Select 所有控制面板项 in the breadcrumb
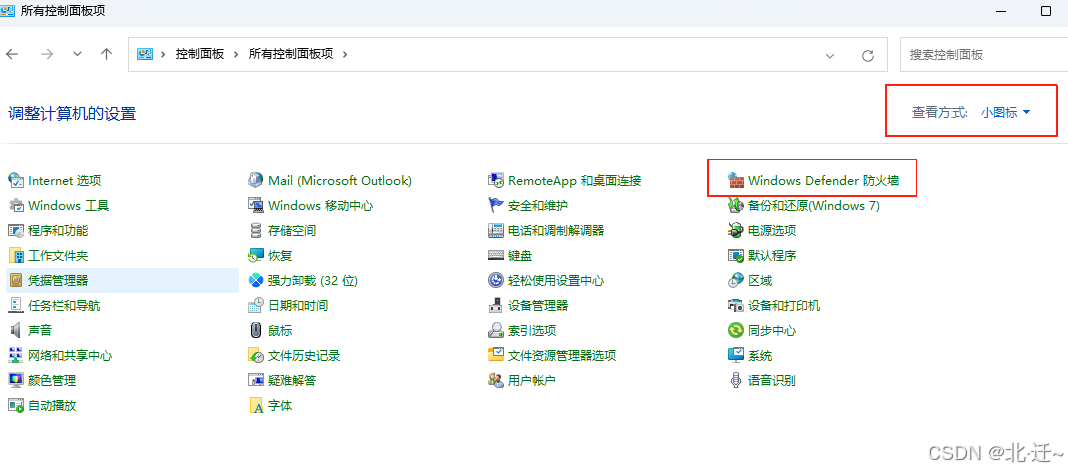The height and width of the screenshot is (470, 1068). (x=291, y=54)
